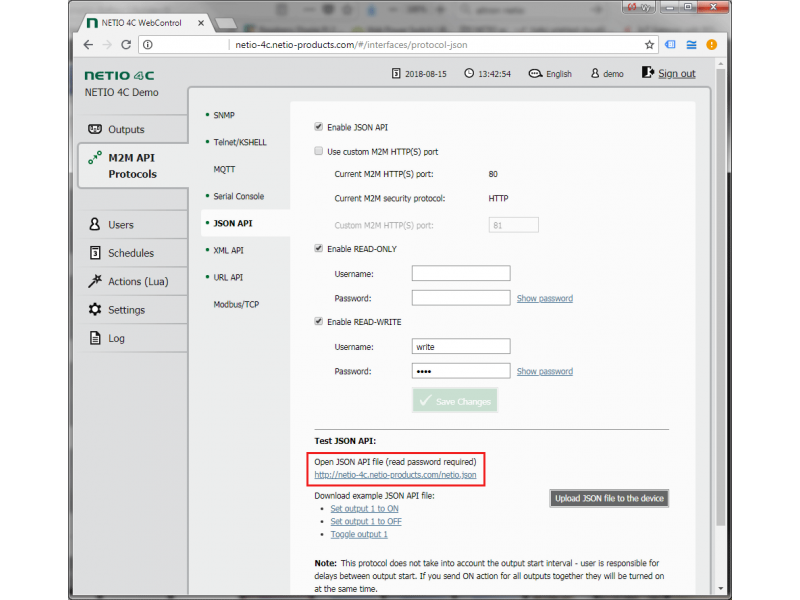Open the demo user profile
Screen dimensions: 800x600
(607, 74)
